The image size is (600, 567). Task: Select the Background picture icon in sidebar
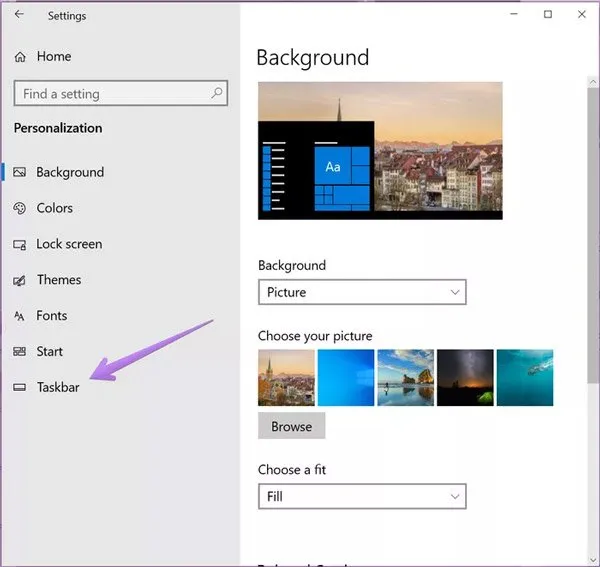pyautogui.click(x=19, y=172)
